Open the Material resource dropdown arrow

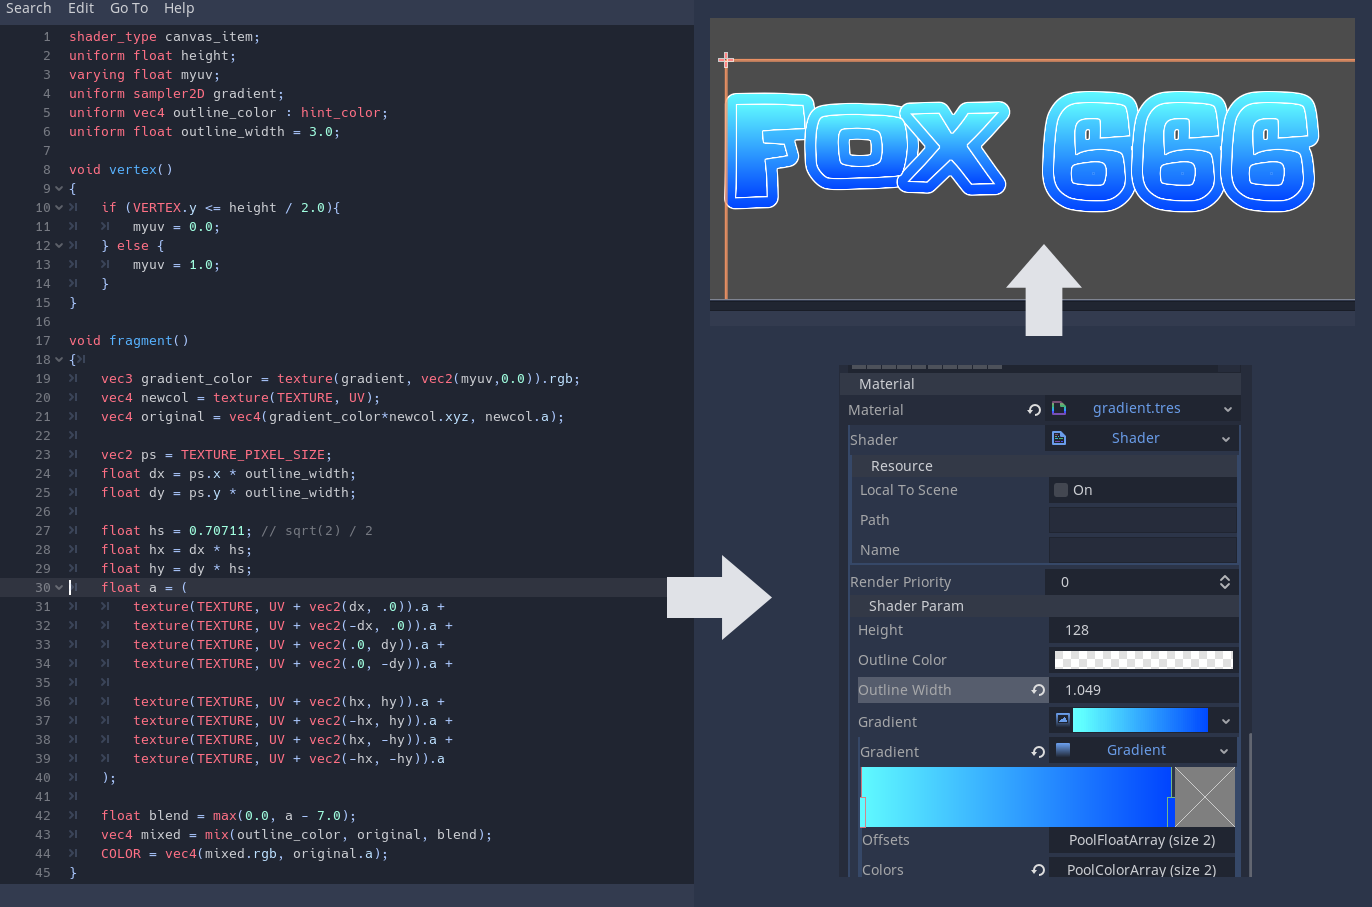click(x=1229, y=409)
